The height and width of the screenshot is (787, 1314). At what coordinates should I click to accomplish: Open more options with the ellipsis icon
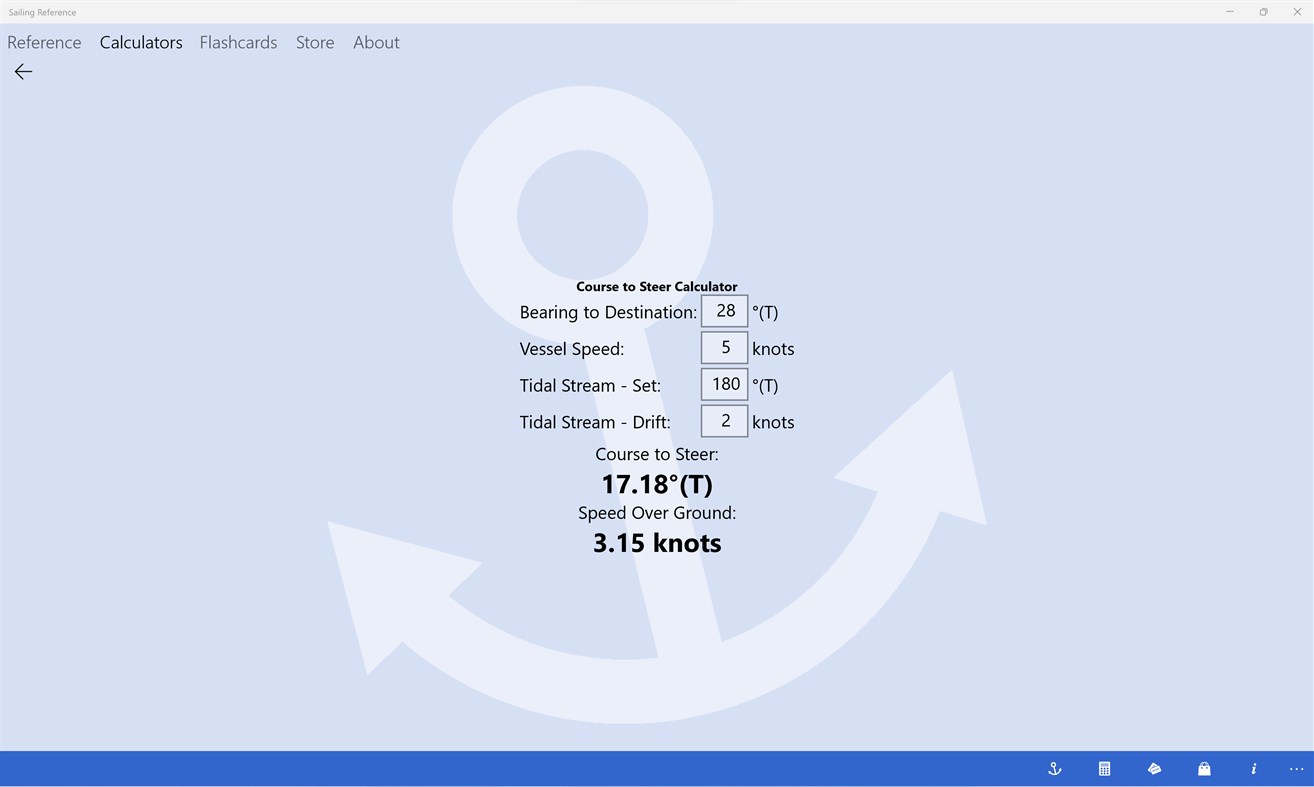click(1296, 768)
